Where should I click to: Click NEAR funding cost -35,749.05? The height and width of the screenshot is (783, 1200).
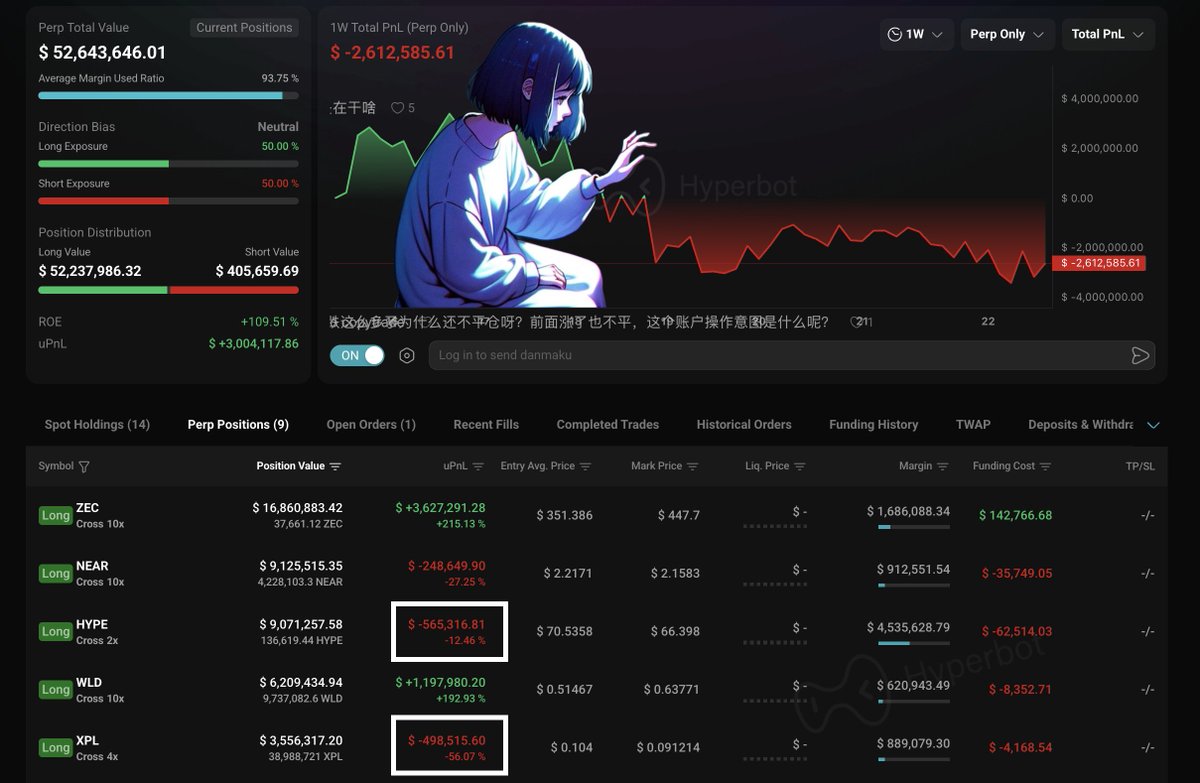[1017, 573]
